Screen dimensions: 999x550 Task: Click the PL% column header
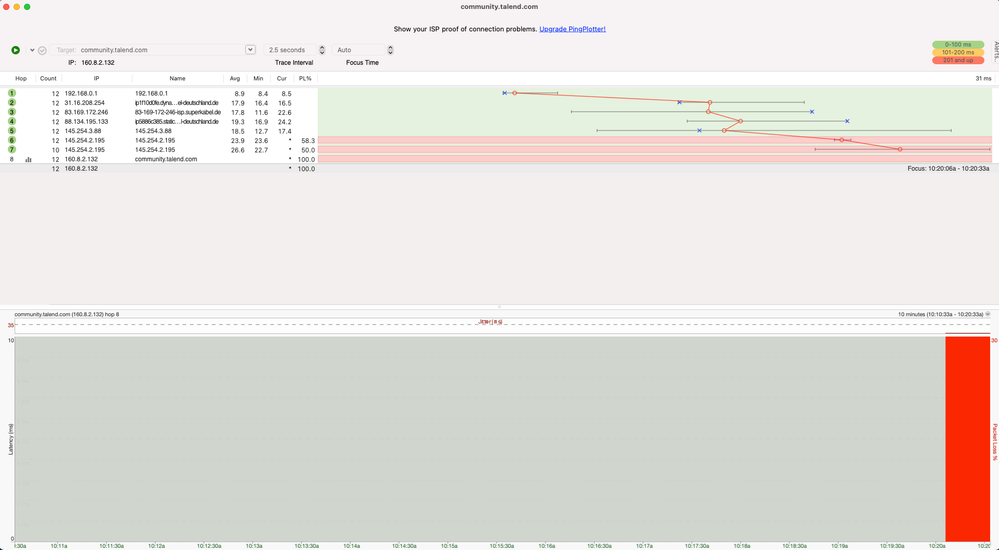tap(305, 78)
